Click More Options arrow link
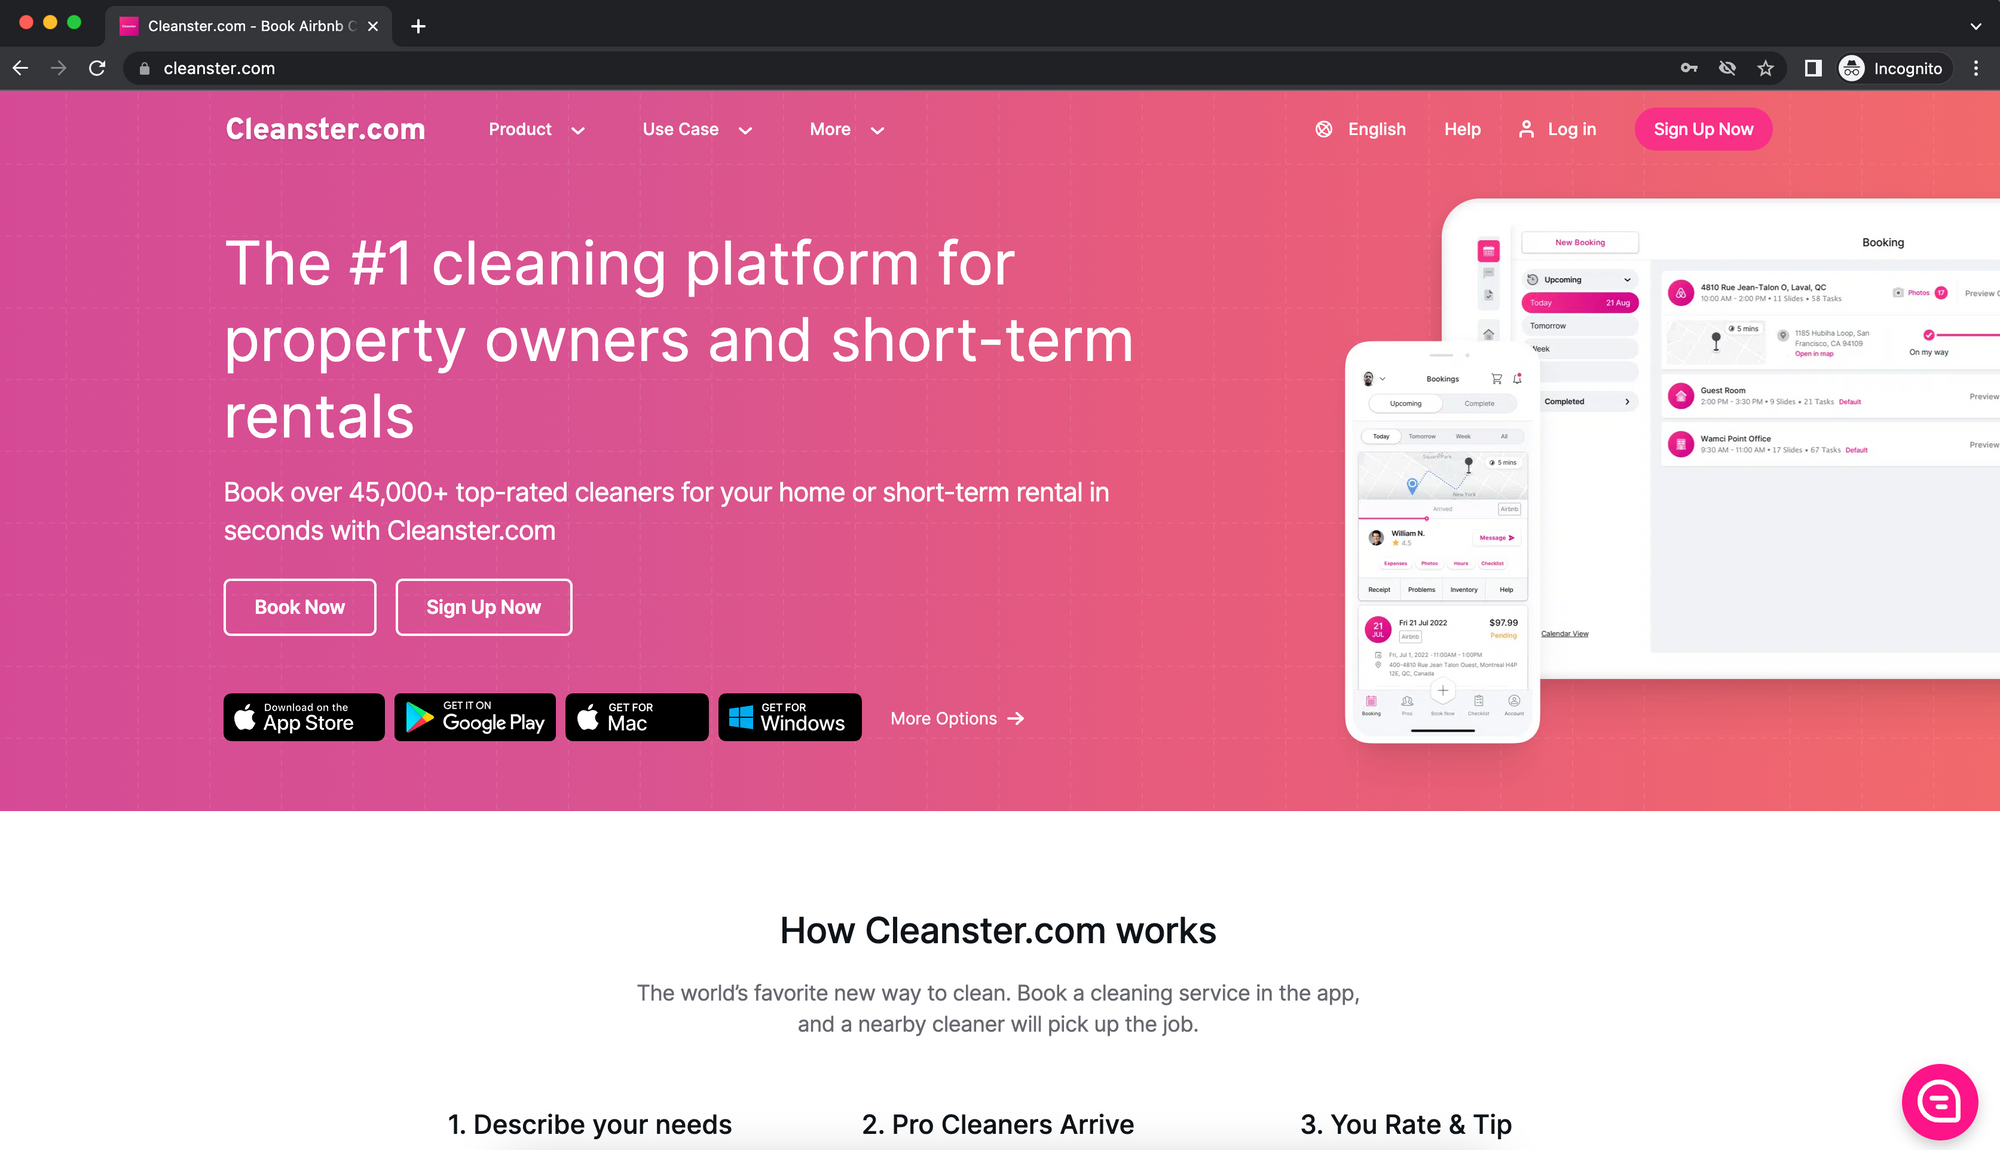 pyautogui.click(x=957, y=717)
